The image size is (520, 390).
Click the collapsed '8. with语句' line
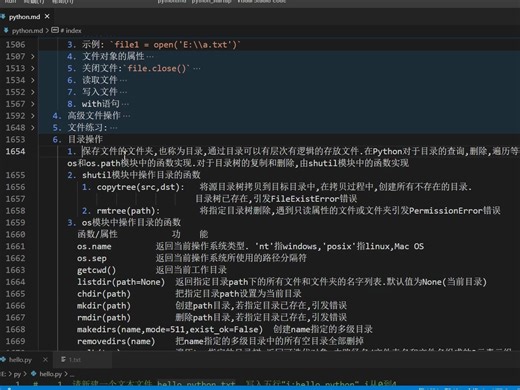click(x=98, y=104)
